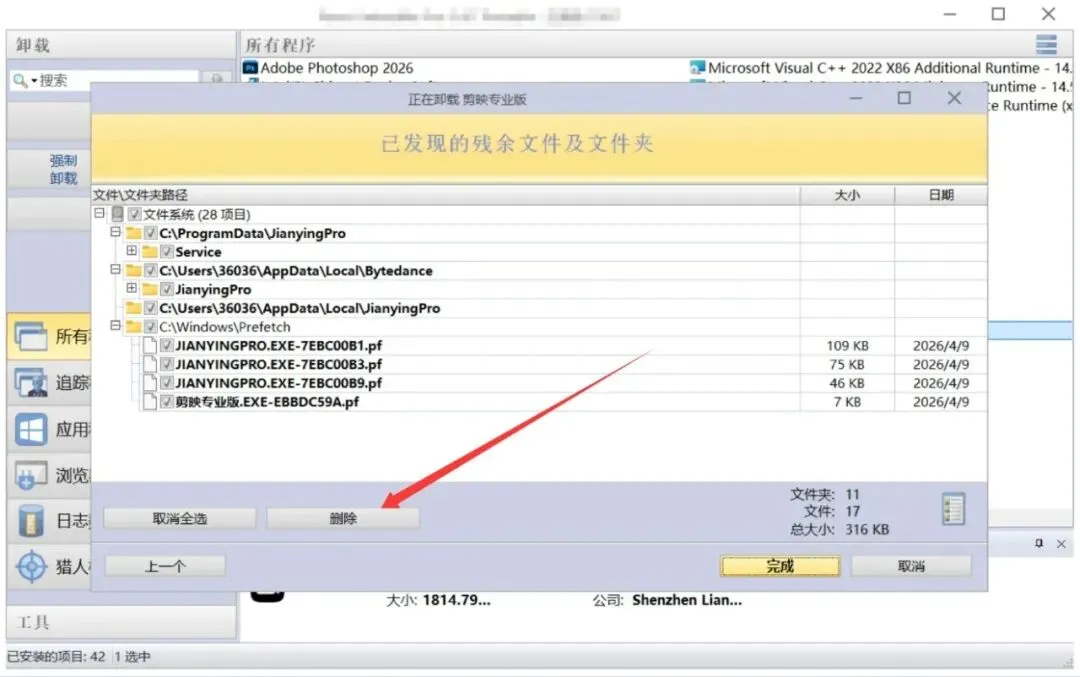Open the 猎人 target sidebar icon
The height and width of the screenshot is (677, 1080).
[31, 567]
